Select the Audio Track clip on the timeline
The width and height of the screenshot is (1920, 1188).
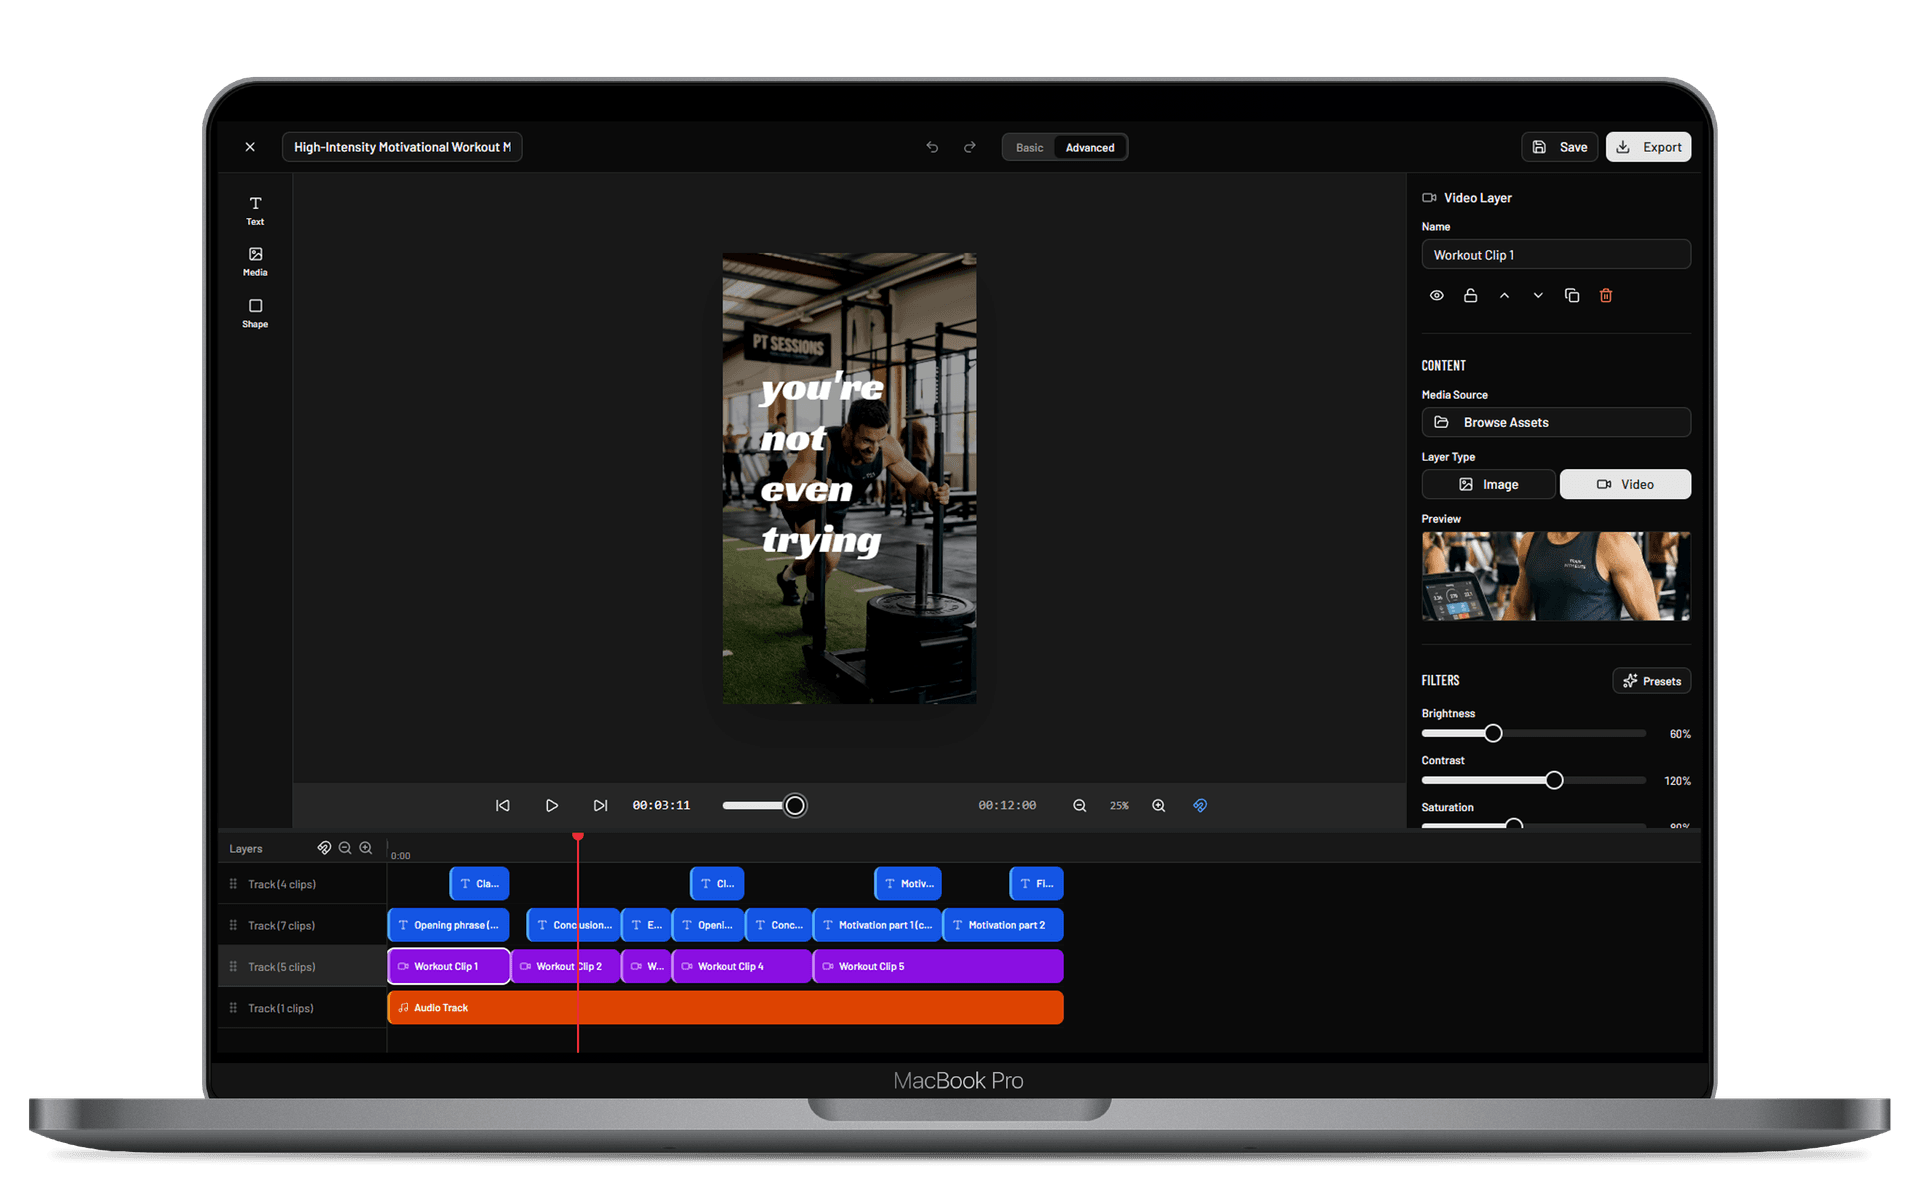(x=725, y=1007)
